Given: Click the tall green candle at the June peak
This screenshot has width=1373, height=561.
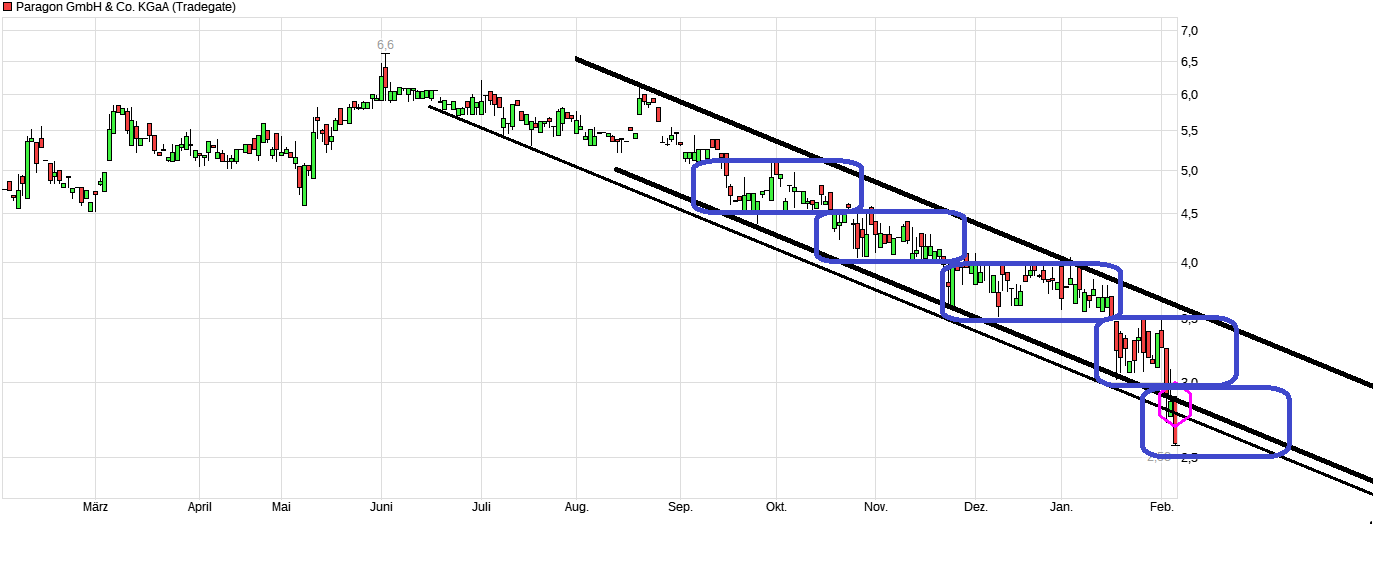Looking at the screenshot, I should click(x=383, y=84).
